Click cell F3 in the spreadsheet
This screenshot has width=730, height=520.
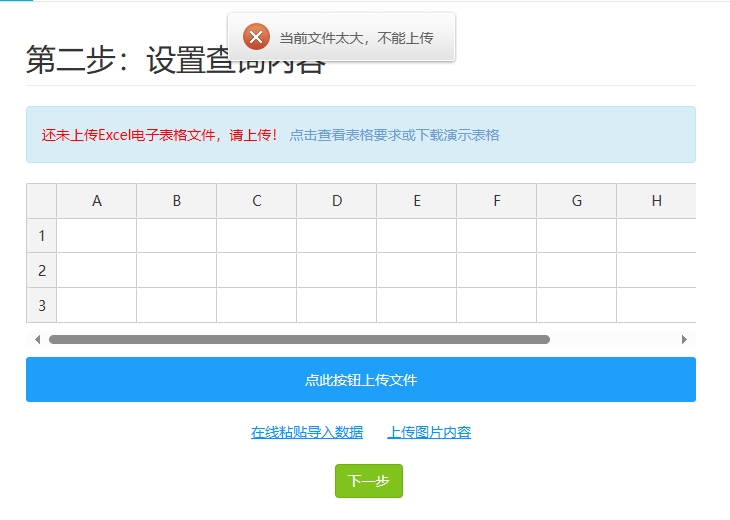pos(497,305)
